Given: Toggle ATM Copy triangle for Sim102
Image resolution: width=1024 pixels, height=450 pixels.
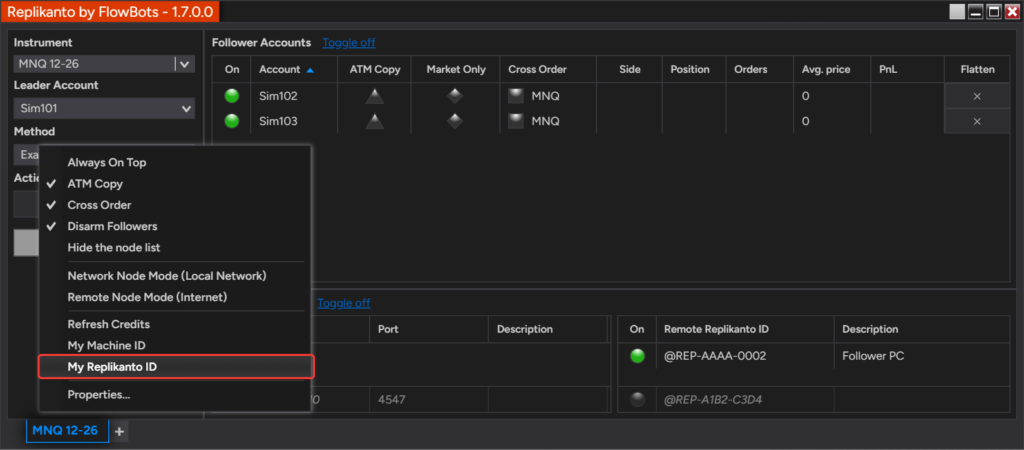Looking at the screenshot, I should tap(374, 96).
